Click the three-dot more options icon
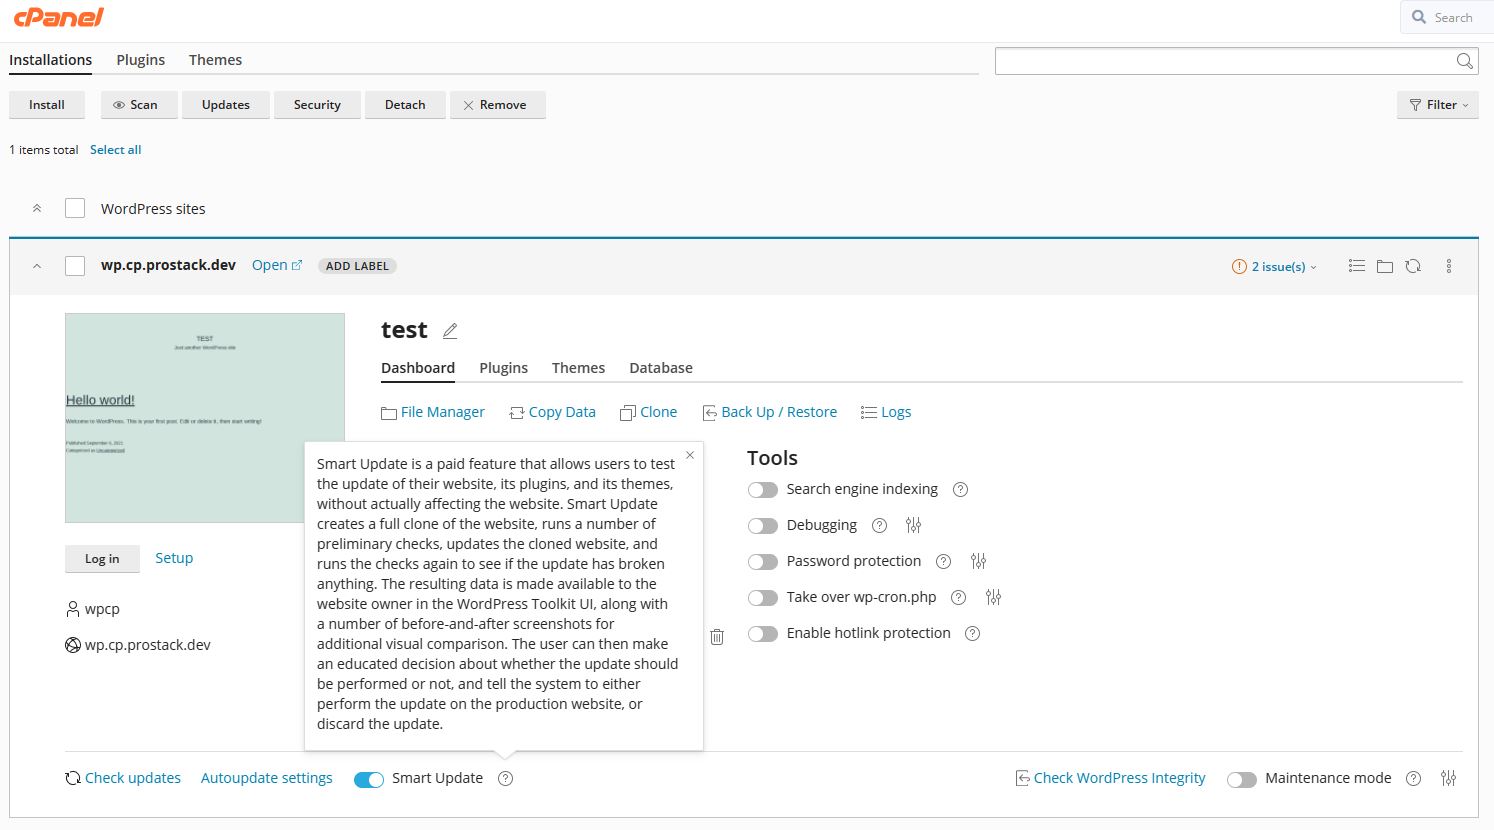The image size is (1494, 830). pyautogui.click(x=1449, y=266)
